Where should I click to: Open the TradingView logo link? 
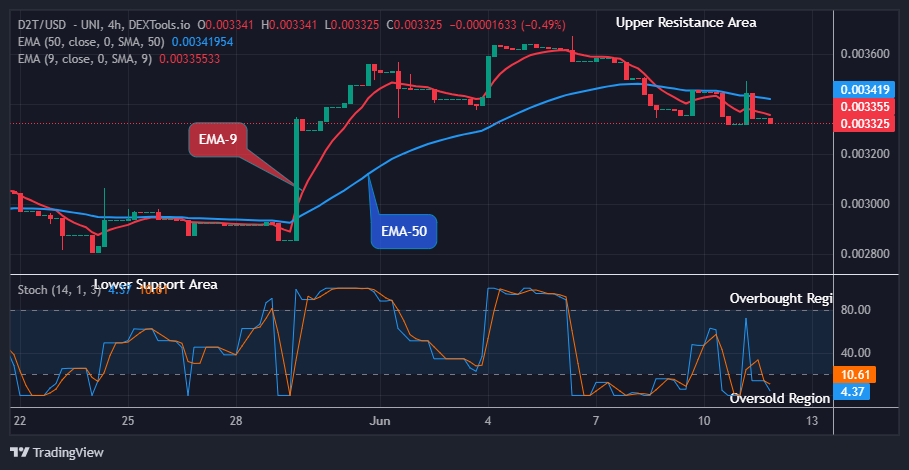tap(57, 453)
